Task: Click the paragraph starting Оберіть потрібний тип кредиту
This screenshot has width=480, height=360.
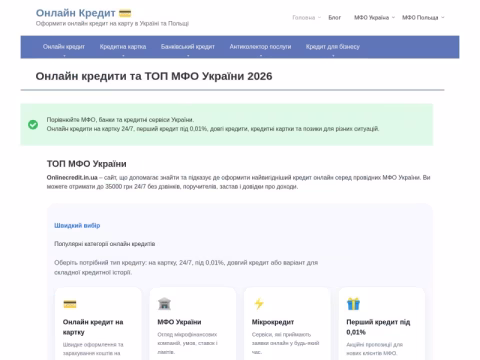Action: [186, 267]
